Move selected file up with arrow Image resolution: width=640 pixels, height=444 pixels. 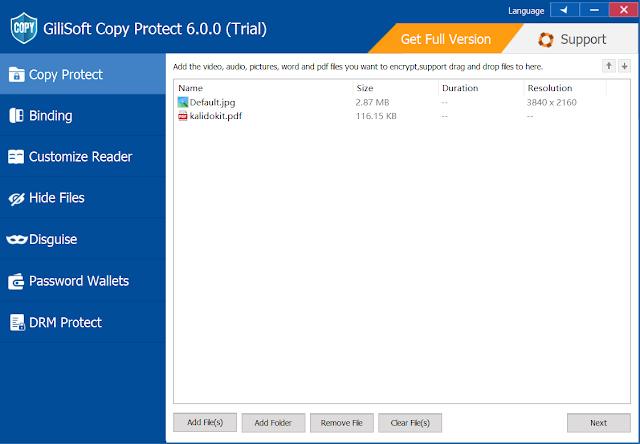(609, 66)
